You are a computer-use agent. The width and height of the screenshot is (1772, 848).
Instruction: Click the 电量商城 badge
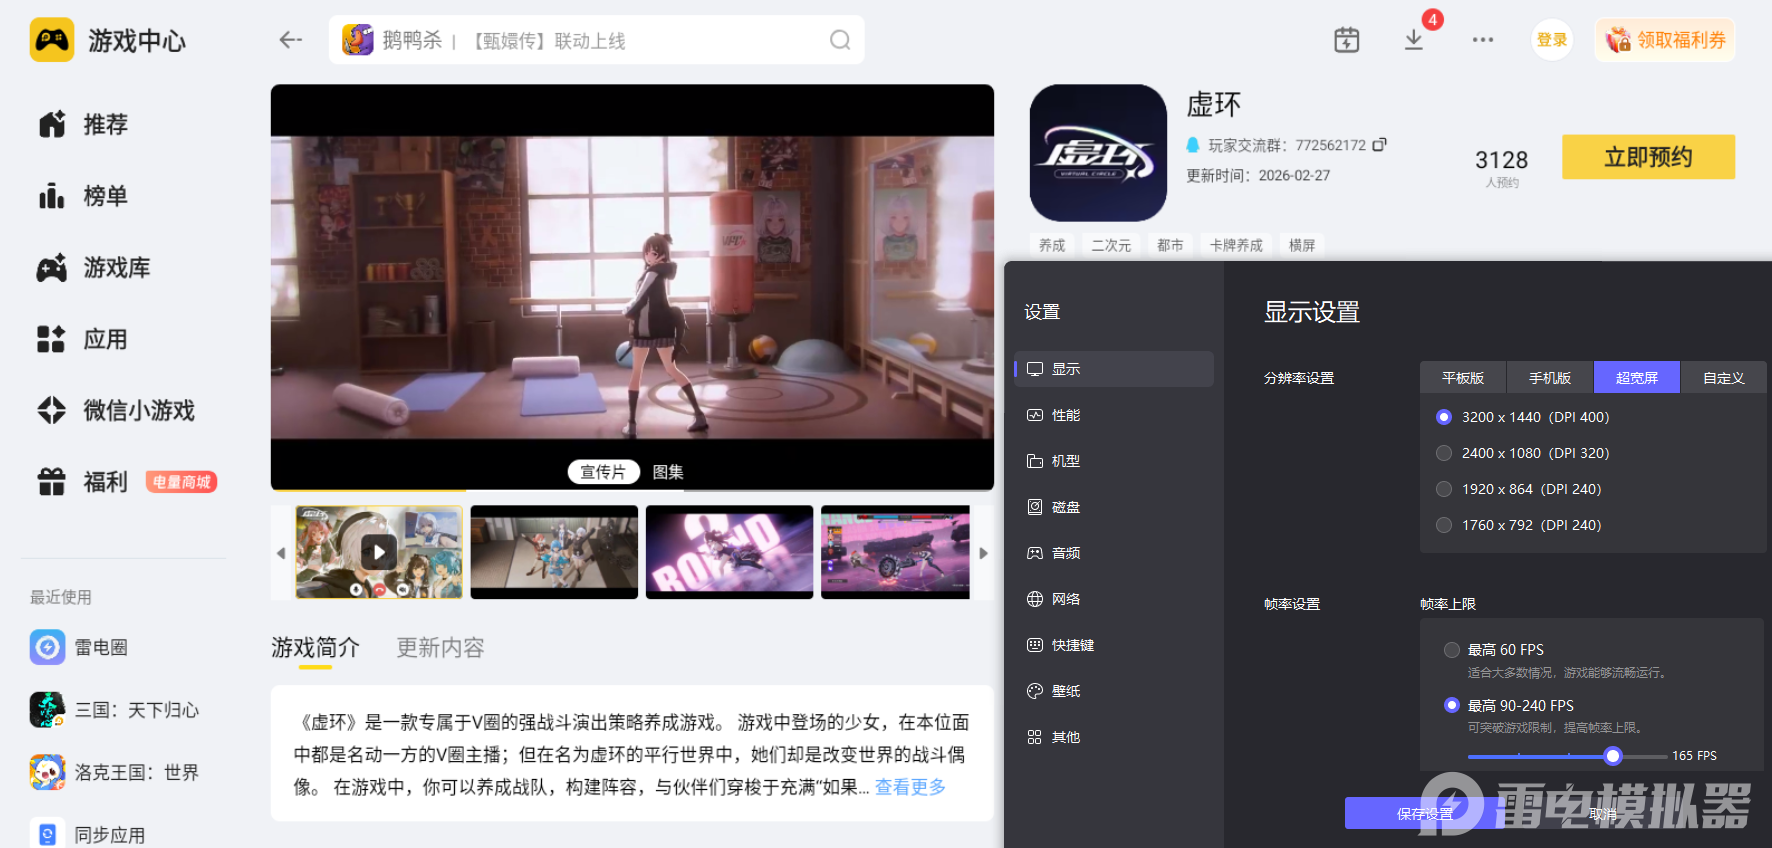click(x=182, y=482)
